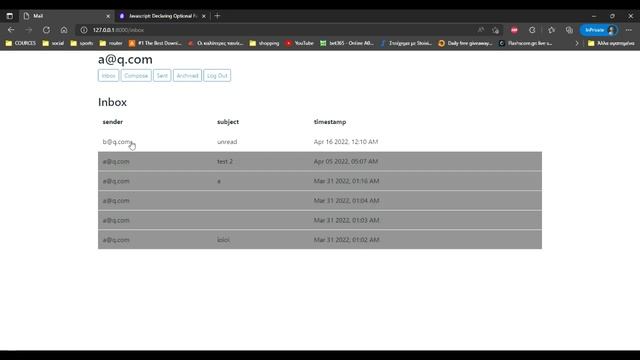Click the Inbox button
Screen dimensions: 640x360
108,76
